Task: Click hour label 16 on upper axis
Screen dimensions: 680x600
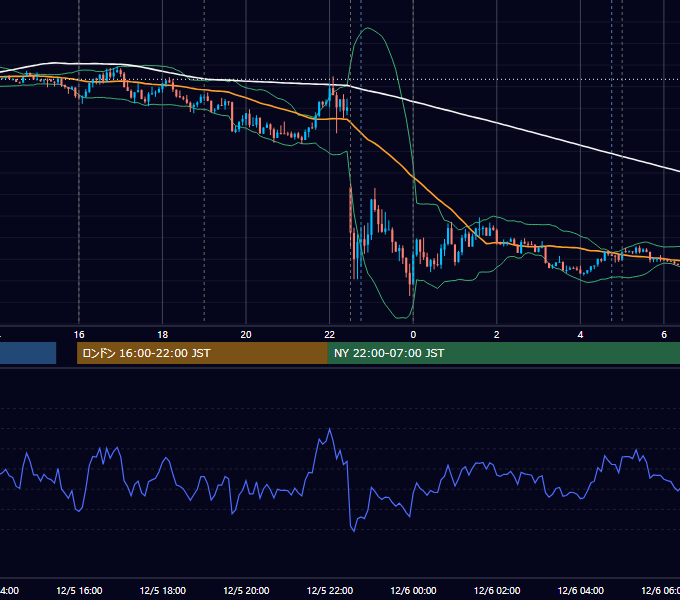Action: pyautogui.click(x=79, y=334)
